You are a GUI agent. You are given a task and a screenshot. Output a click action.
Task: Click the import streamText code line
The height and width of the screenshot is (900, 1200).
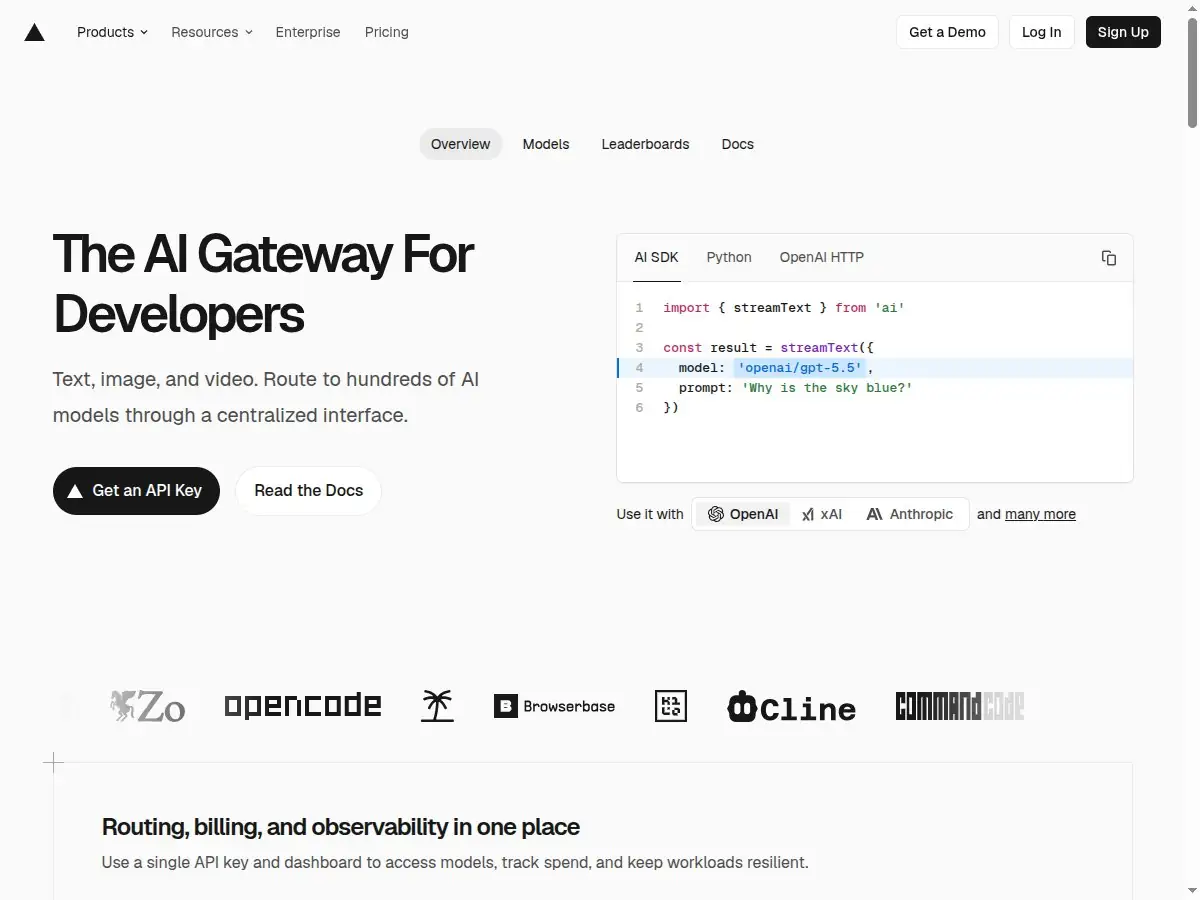coord(784,308)
